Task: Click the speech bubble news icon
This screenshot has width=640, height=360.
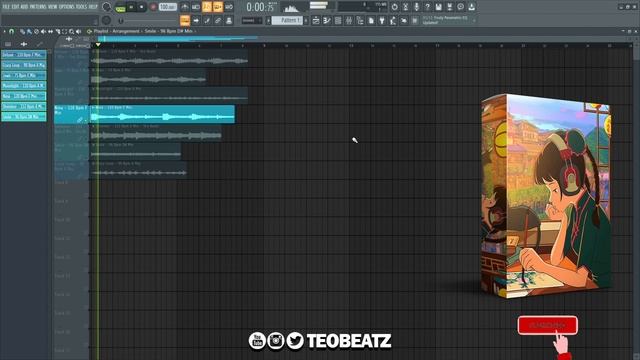Action: click(460, 7)
